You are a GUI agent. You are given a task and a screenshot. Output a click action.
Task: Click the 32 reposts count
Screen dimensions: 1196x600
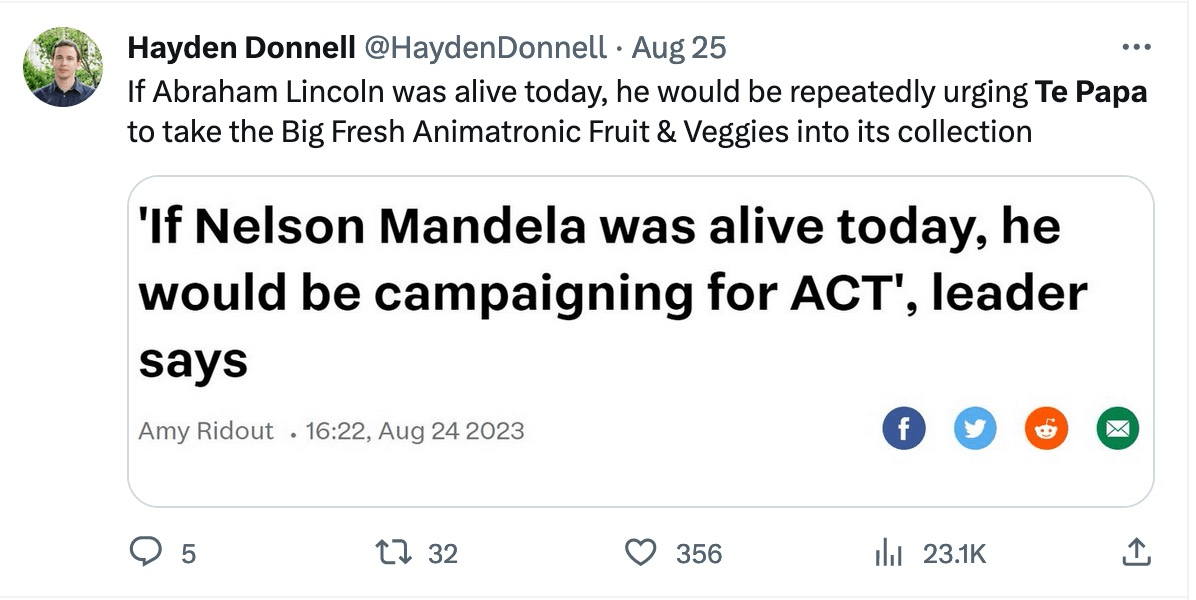443,553
